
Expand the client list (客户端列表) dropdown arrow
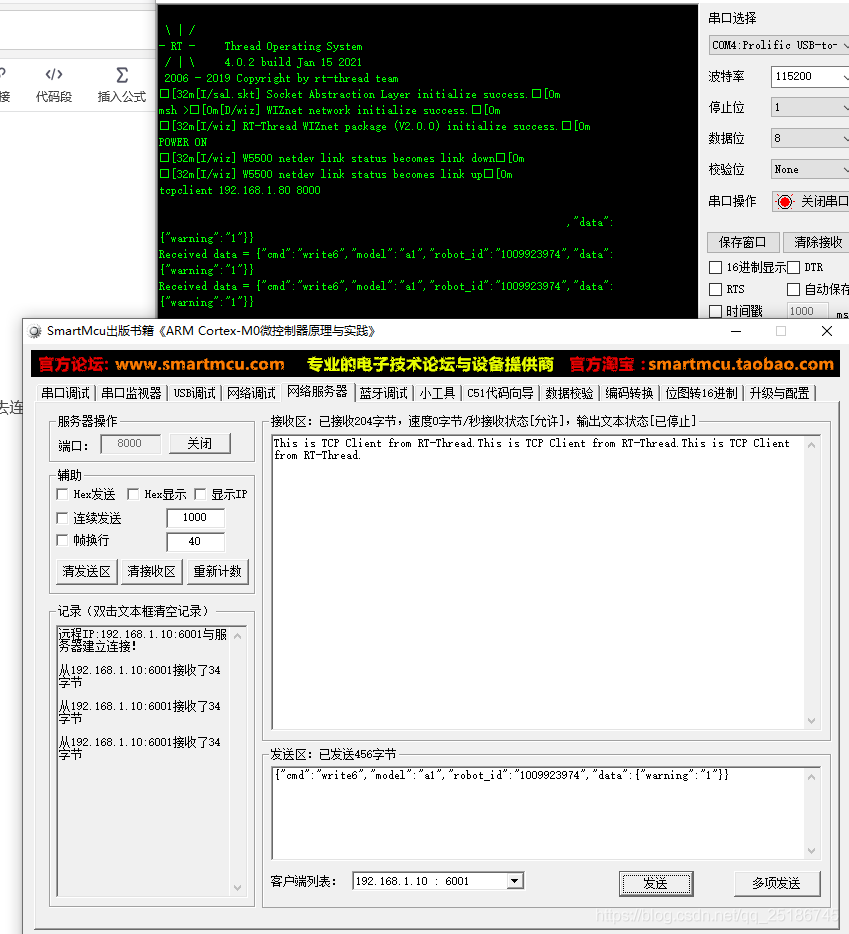pos(515,881)
